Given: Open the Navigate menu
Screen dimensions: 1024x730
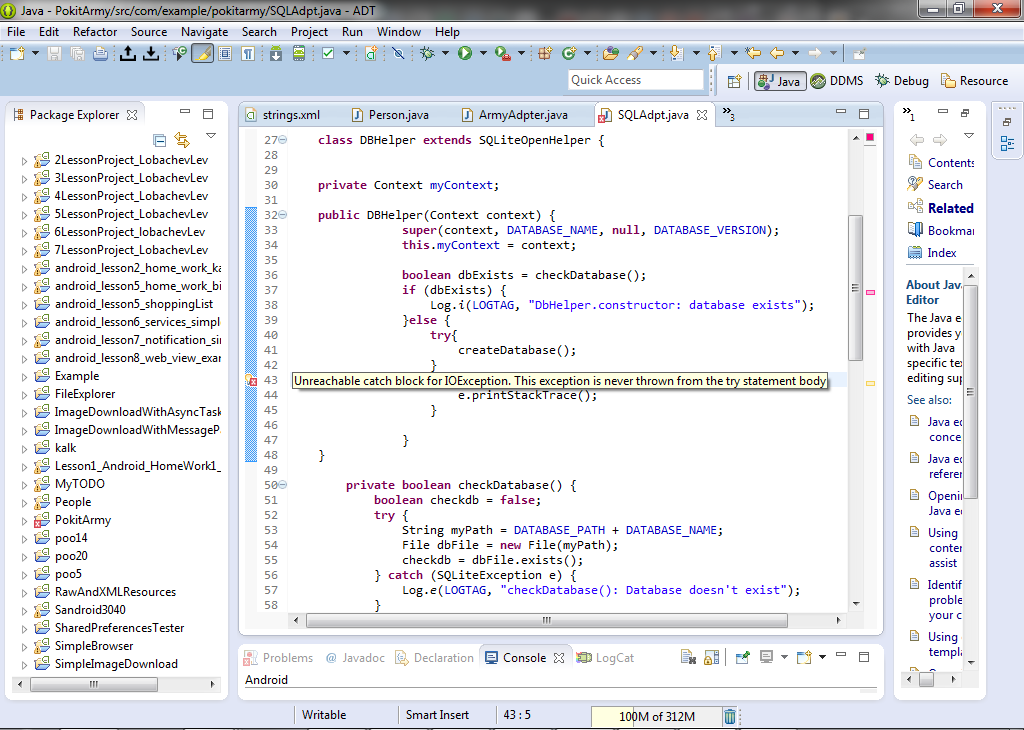Looking at the screenshot, I should (204, 31).
